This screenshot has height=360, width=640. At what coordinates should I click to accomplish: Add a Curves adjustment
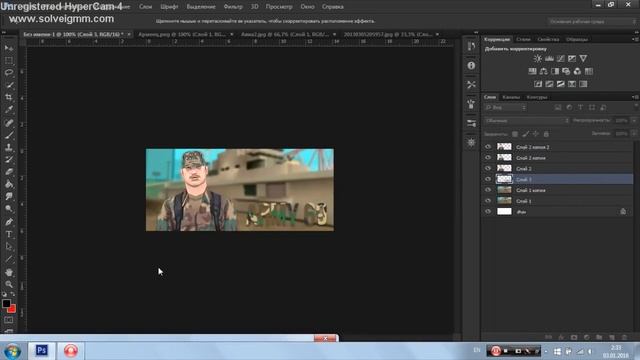(560, 58)
